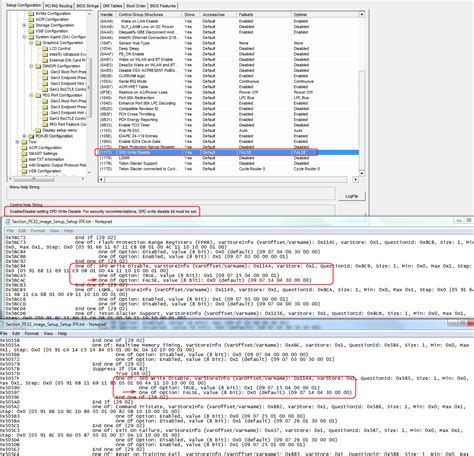Select the Restore on AC/Power Loss row

pos(229,92)
